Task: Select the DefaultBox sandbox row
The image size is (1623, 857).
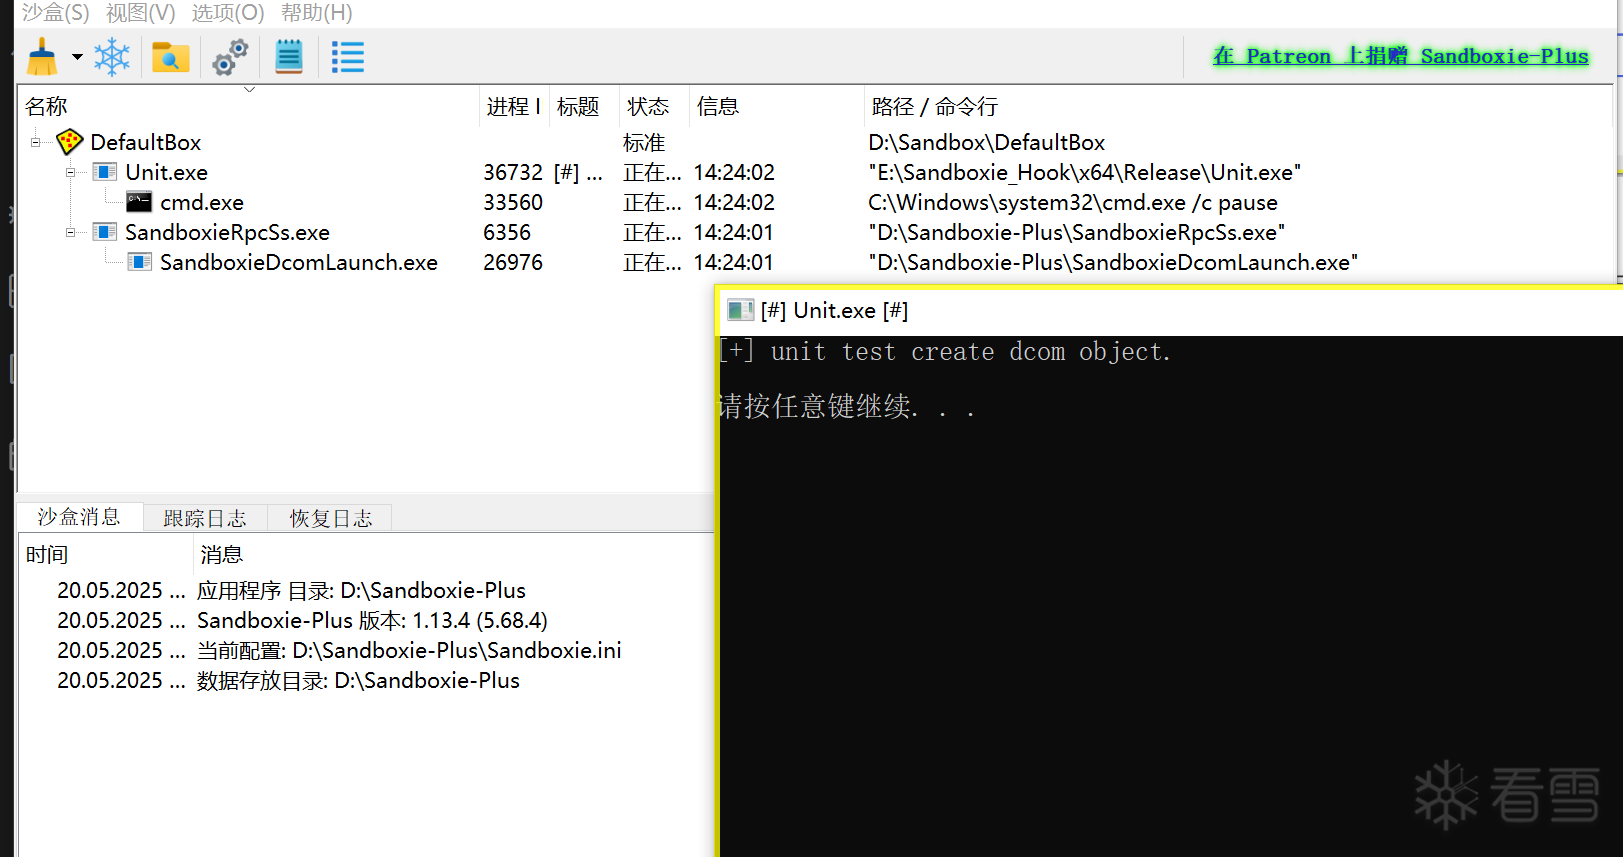Action: pos(815,142)
